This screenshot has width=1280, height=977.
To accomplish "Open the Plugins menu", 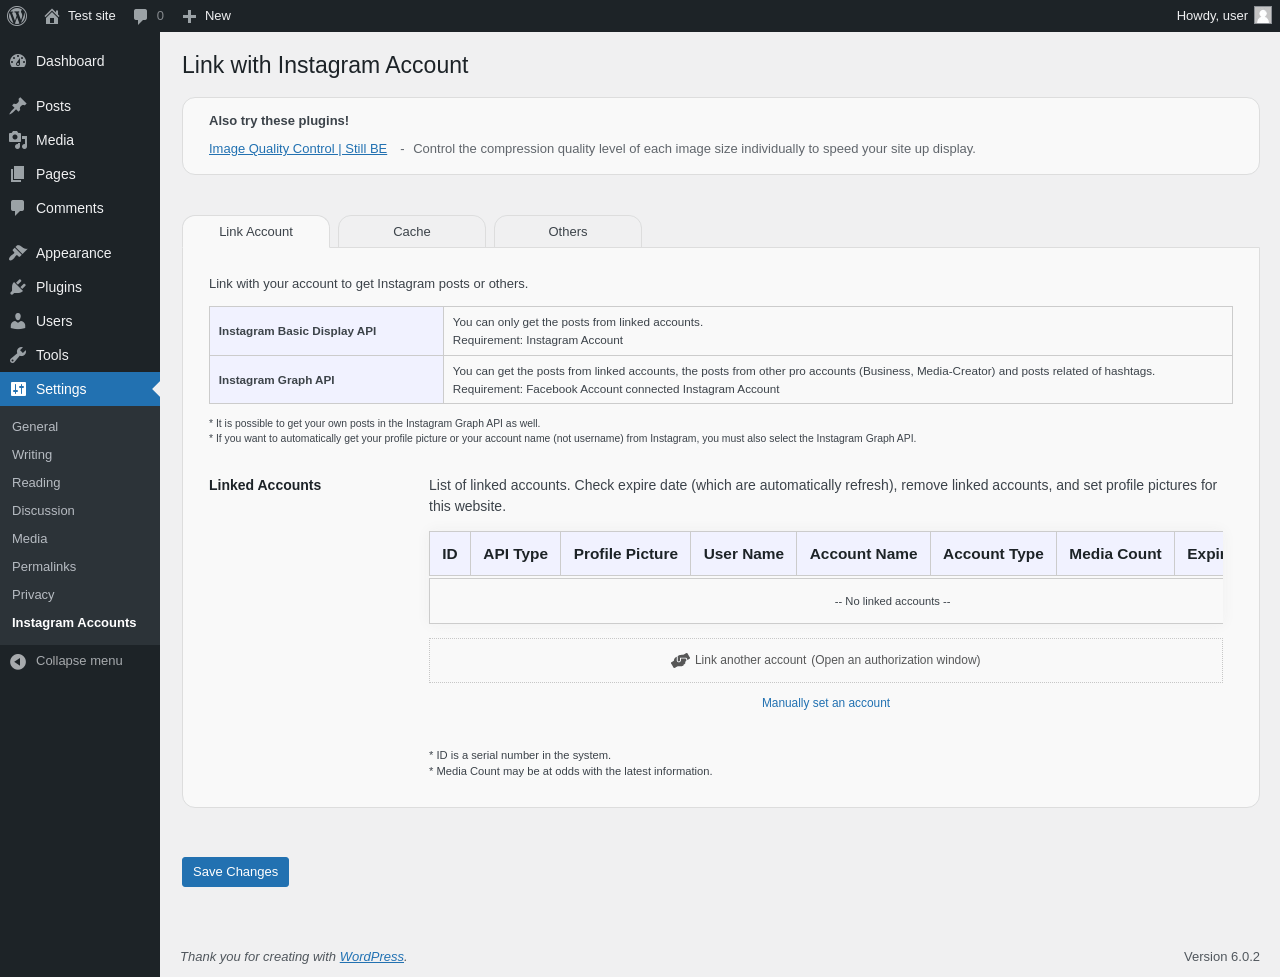I will [80, 287].
